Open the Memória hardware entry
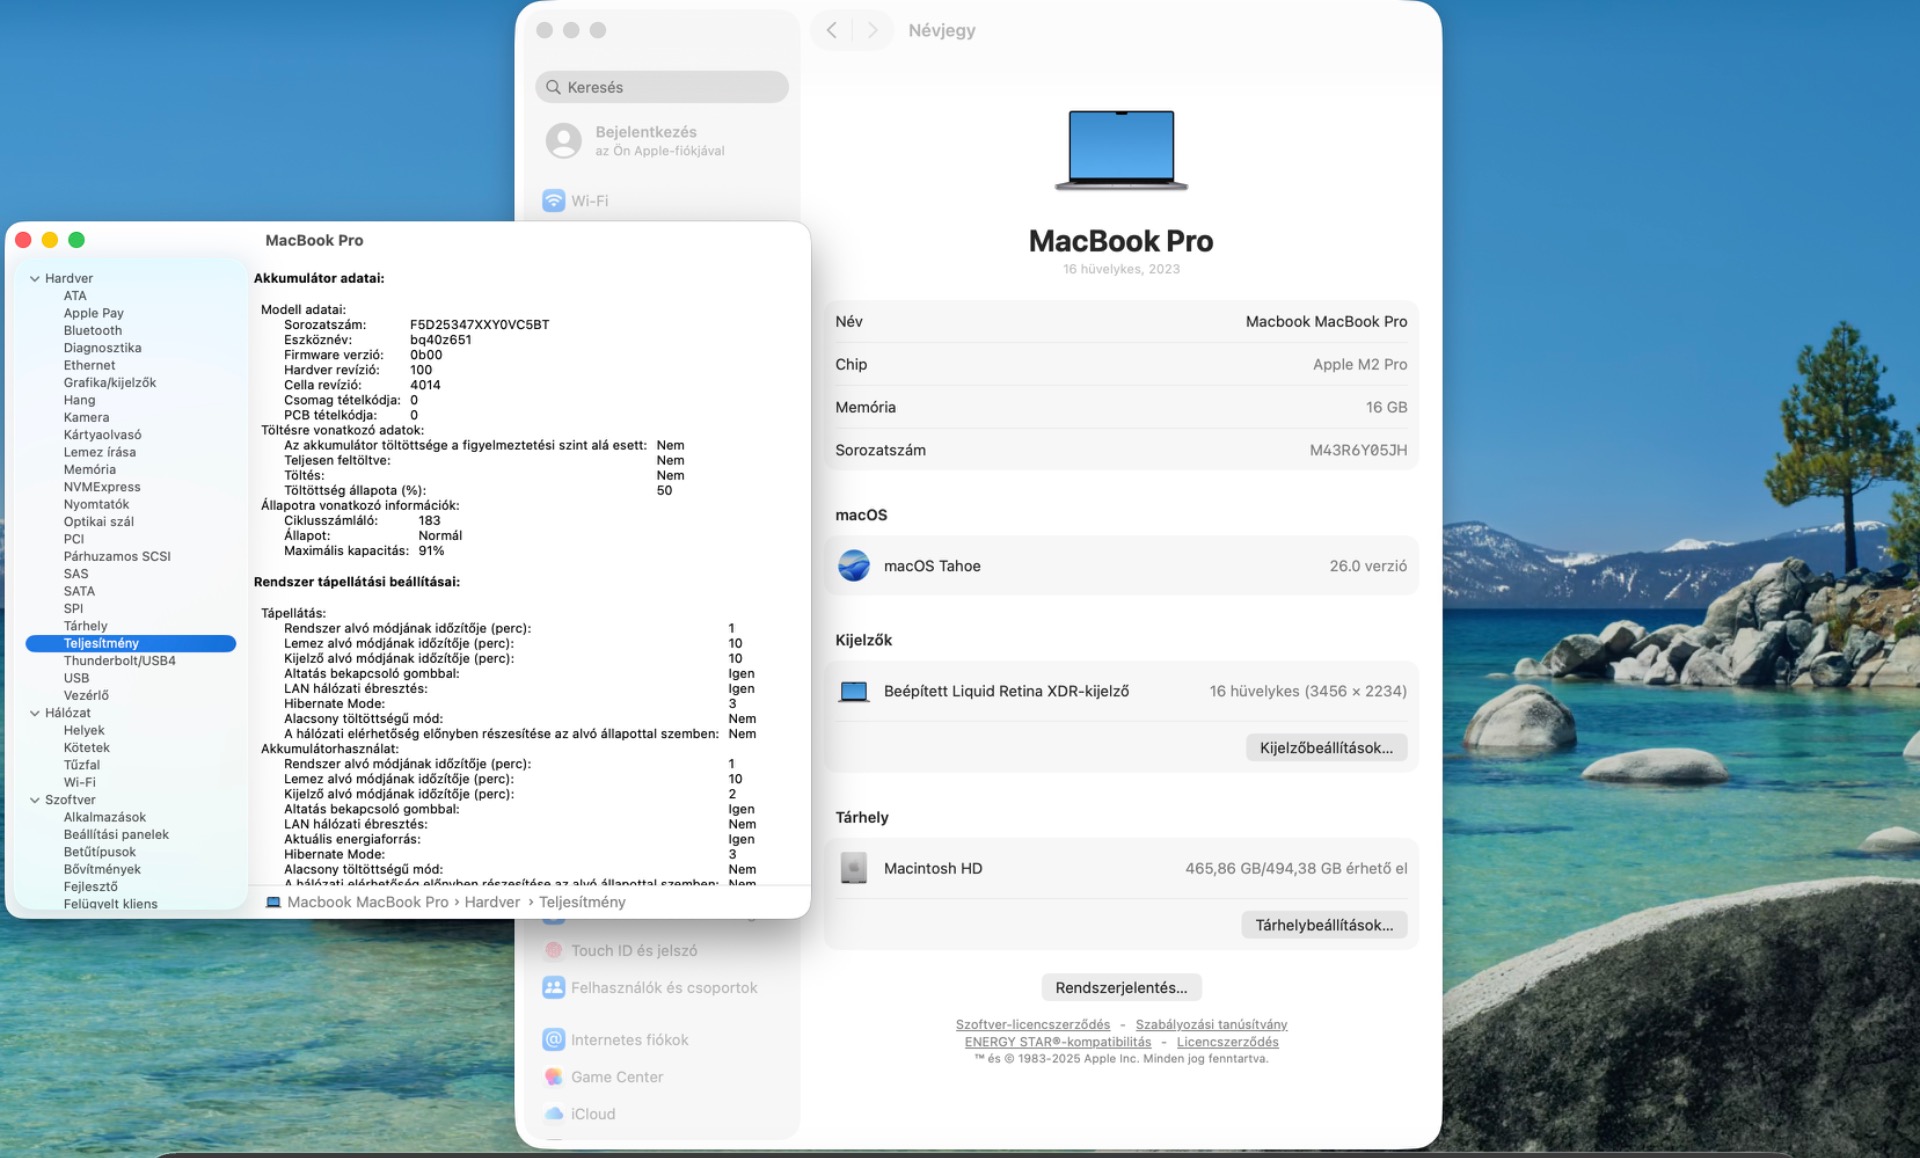This screenshot has width=1920, height=1158. (x=90, y=470)
